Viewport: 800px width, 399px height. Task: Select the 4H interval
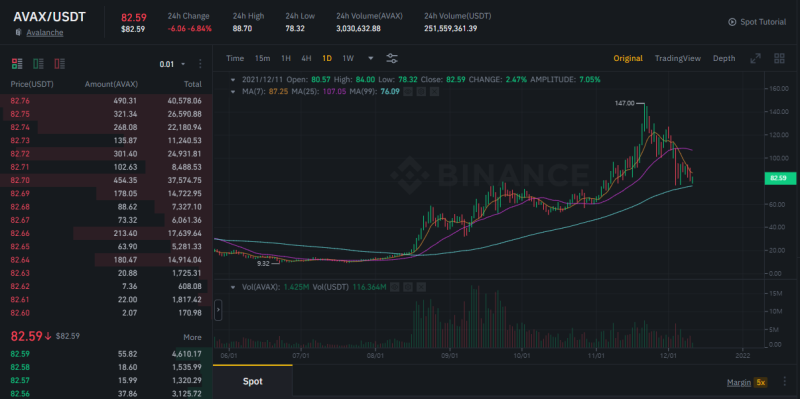tap(306, 58)
